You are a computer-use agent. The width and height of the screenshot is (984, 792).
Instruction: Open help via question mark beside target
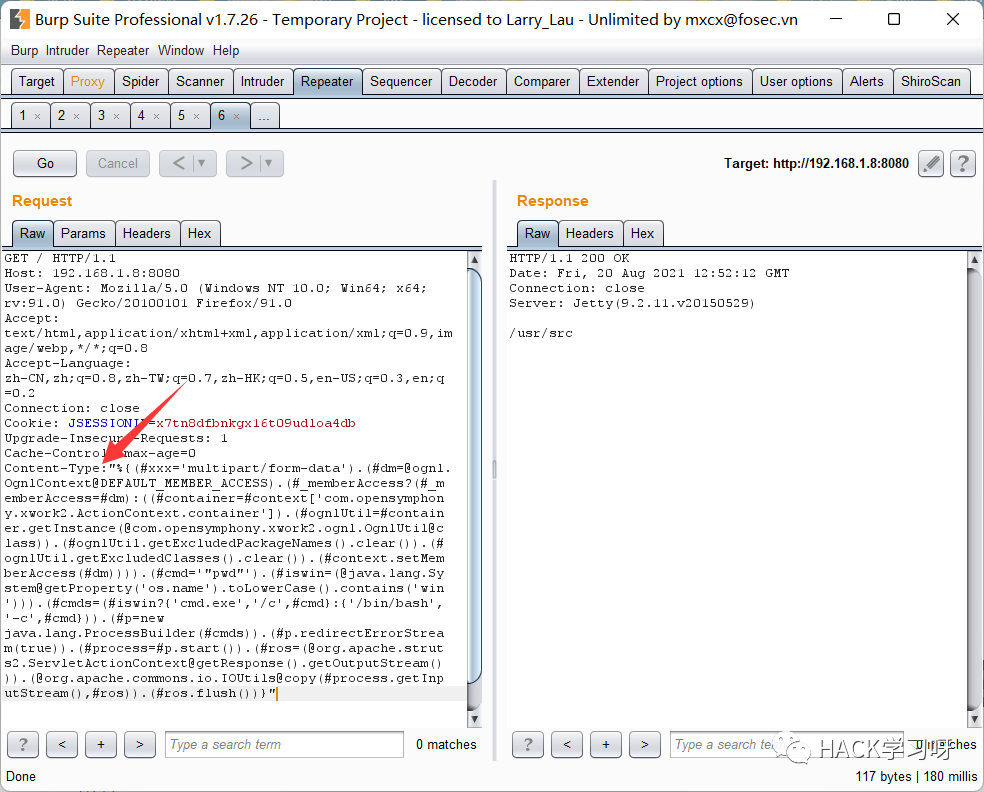point(963,164)
